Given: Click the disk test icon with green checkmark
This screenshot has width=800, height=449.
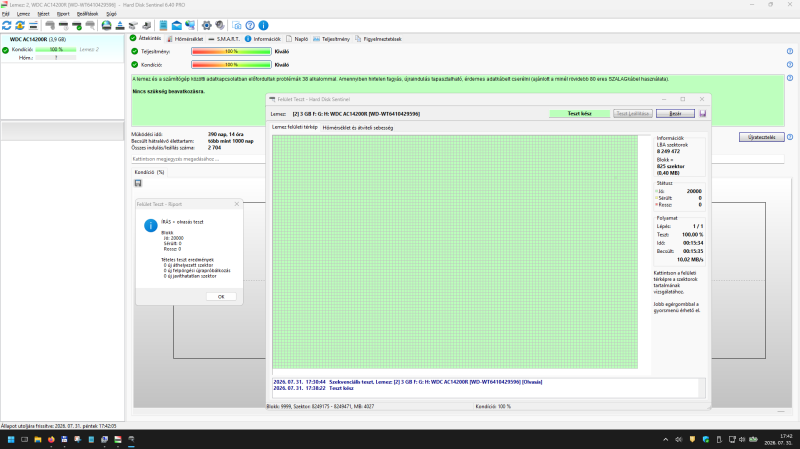Looking at the screenshot, I should coord(77,25).
